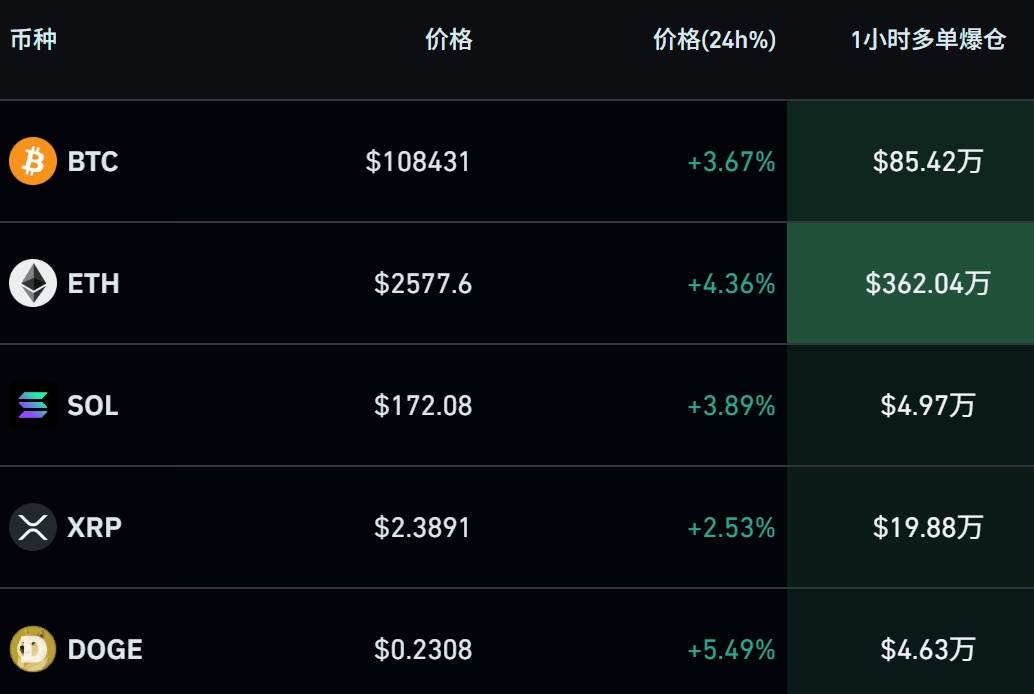
Task: Click DOGE 24h change +5.49%
Action: pyautogui.click(x=731, y=650)
